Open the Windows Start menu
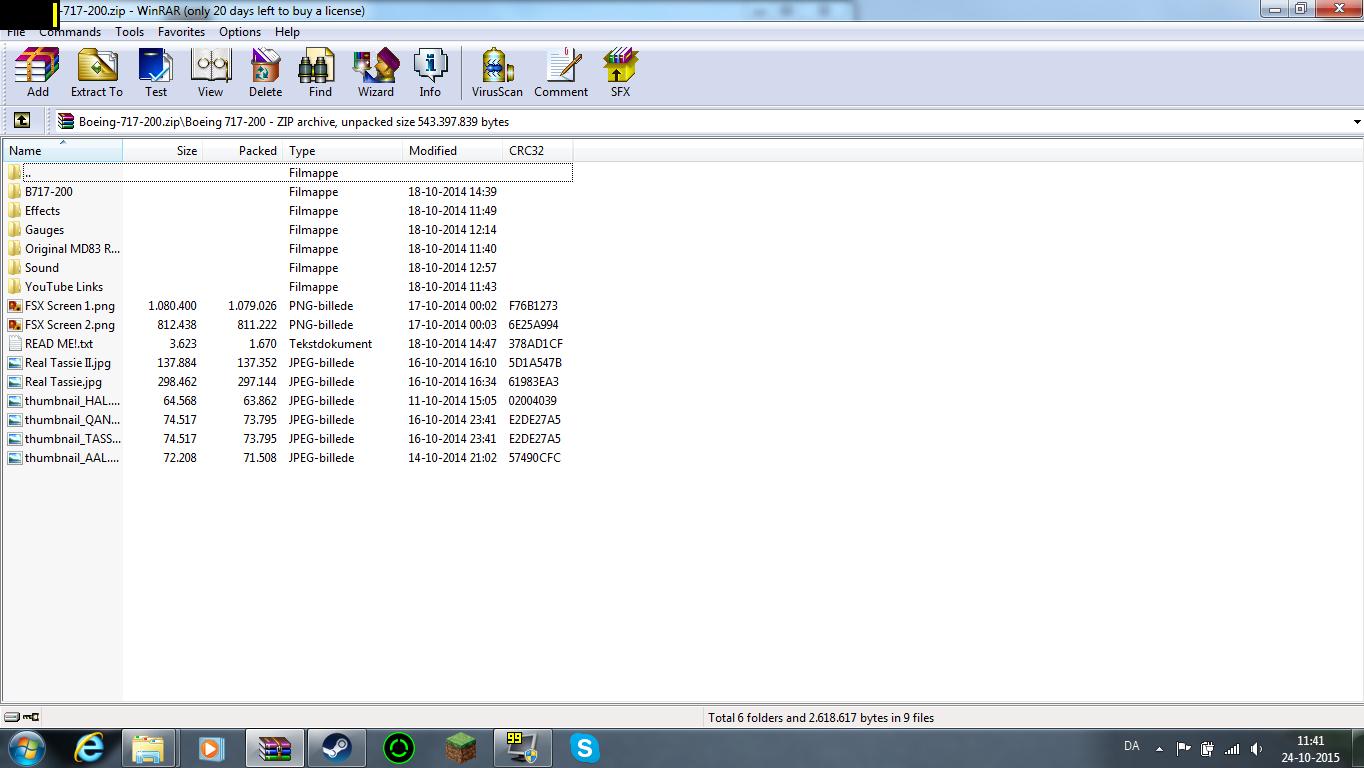The height and width of the screenshot is (768, 1364). click(26, 748)
